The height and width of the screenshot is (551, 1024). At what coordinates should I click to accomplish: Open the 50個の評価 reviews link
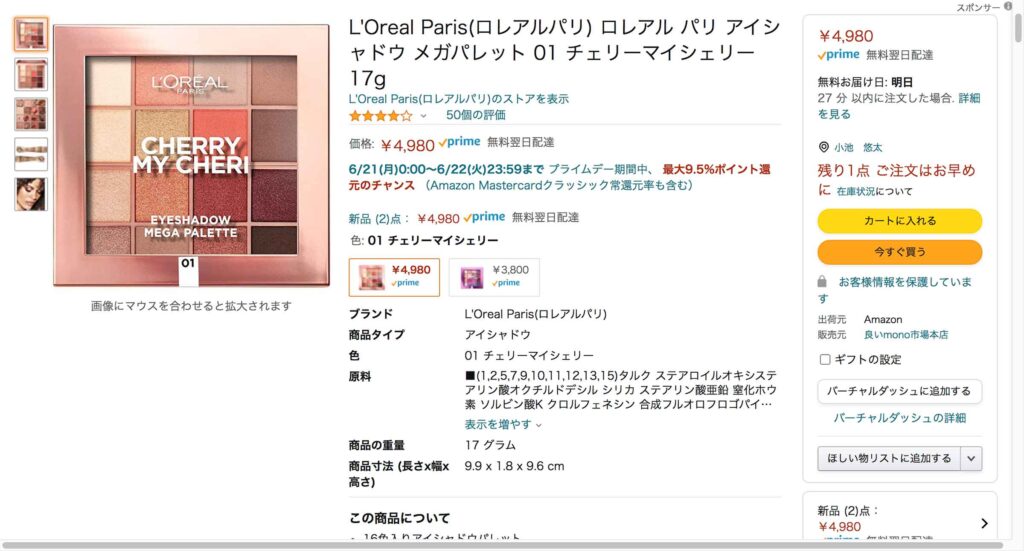coord(475,115)
